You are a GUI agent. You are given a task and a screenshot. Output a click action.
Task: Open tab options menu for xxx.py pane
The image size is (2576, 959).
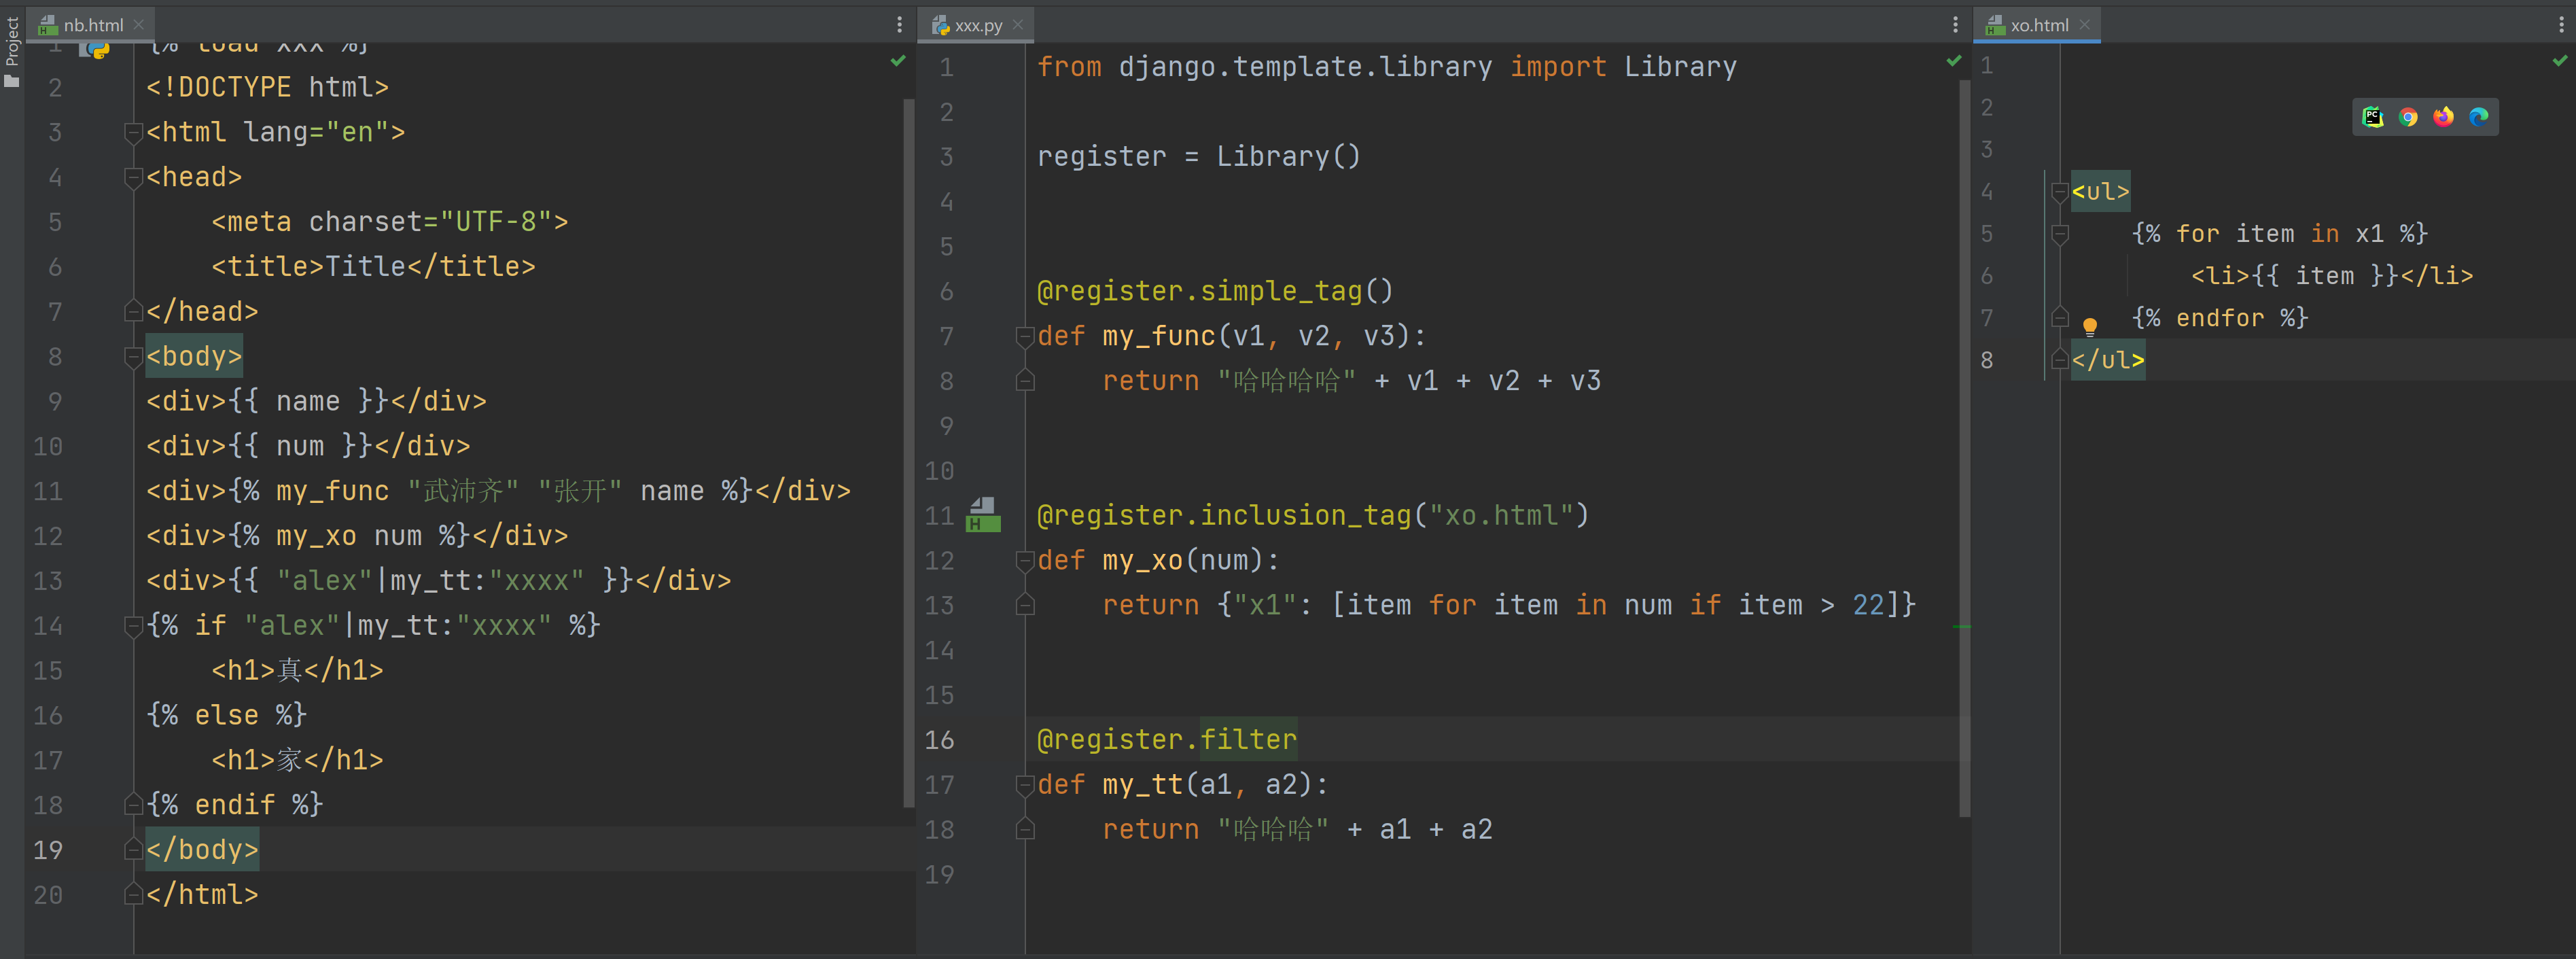click(x=1955, y=25)
